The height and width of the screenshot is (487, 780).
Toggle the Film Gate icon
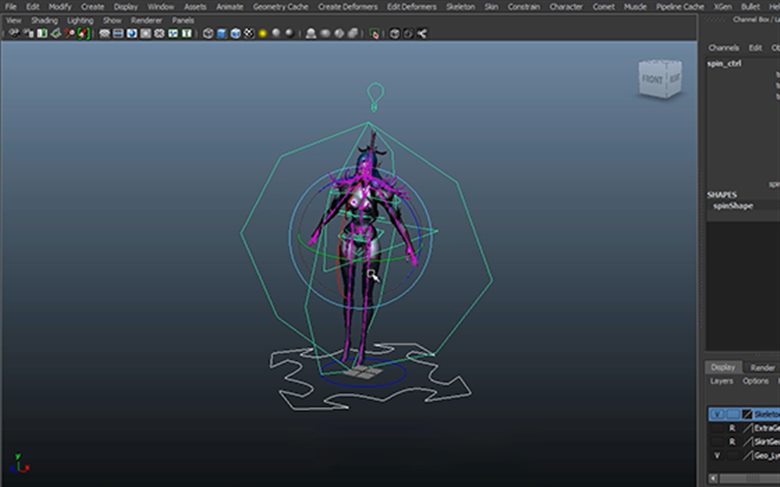[x=118, y=33]
